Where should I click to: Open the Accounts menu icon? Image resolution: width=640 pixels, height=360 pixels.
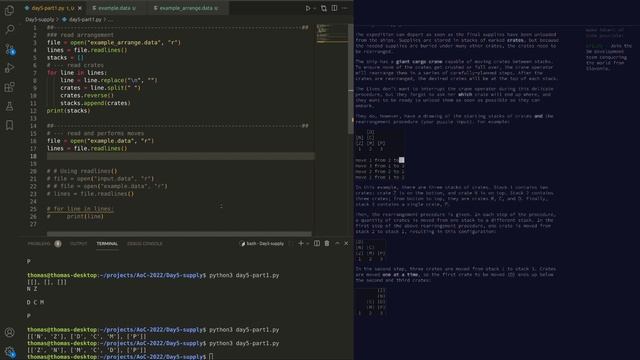point(9,332)
